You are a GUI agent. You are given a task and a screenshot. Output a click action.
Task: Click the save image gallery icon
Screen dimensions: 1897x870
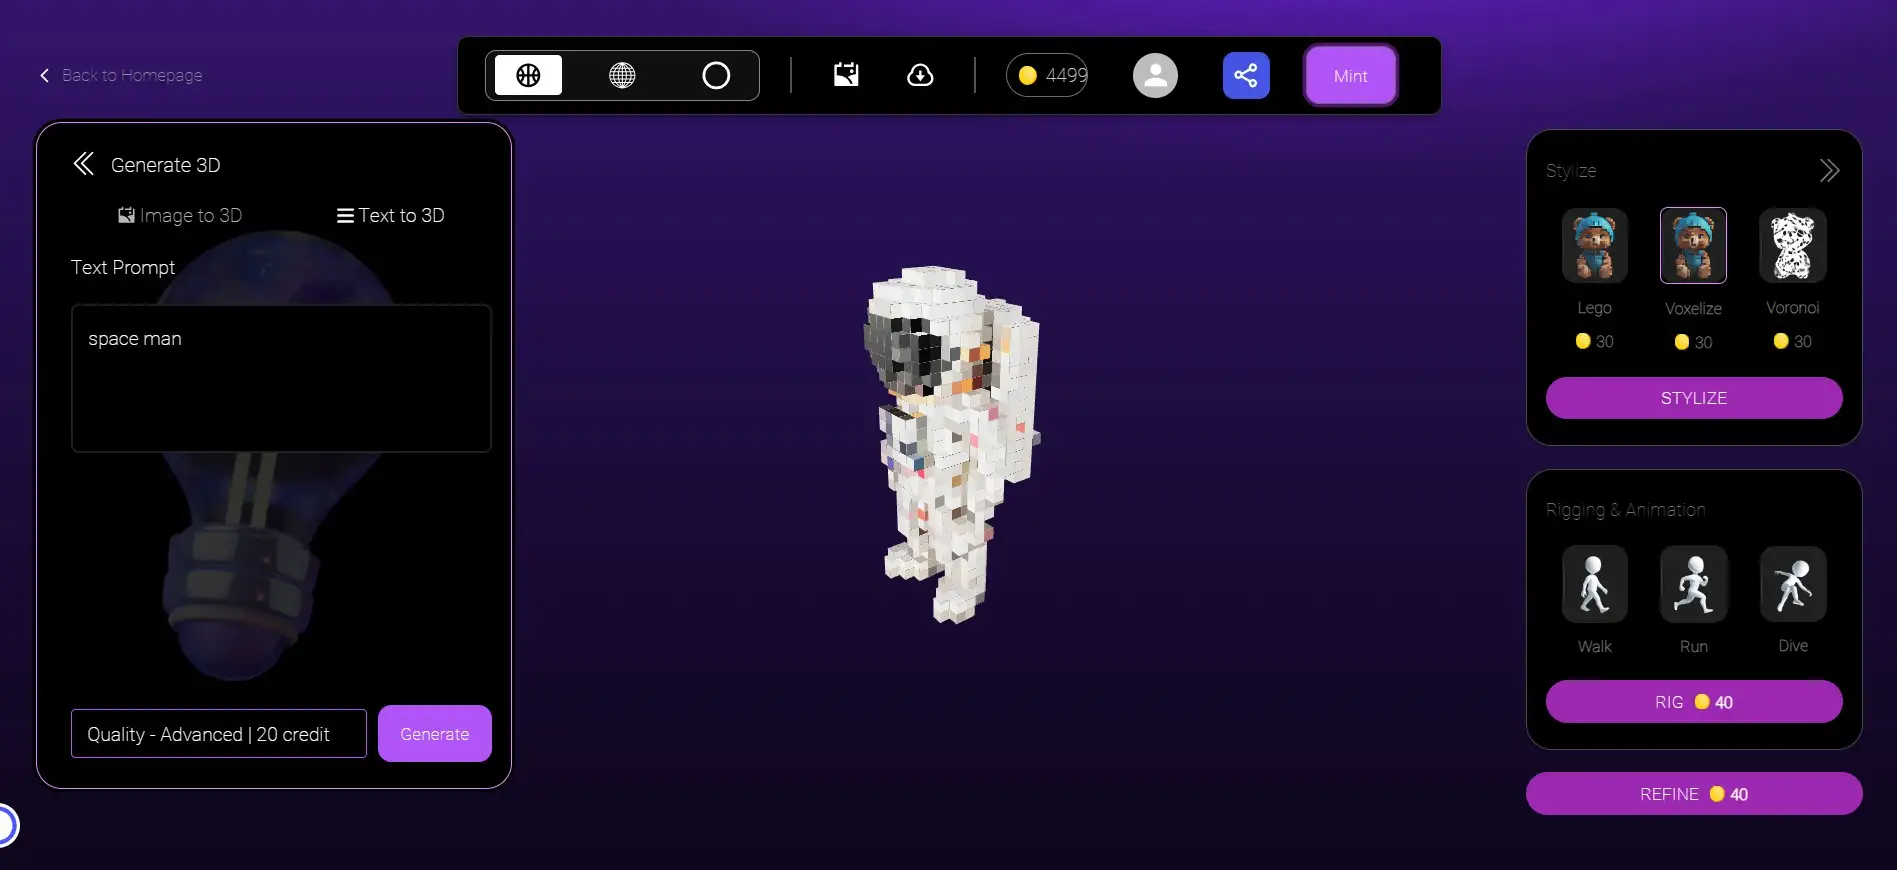[846, 74]
